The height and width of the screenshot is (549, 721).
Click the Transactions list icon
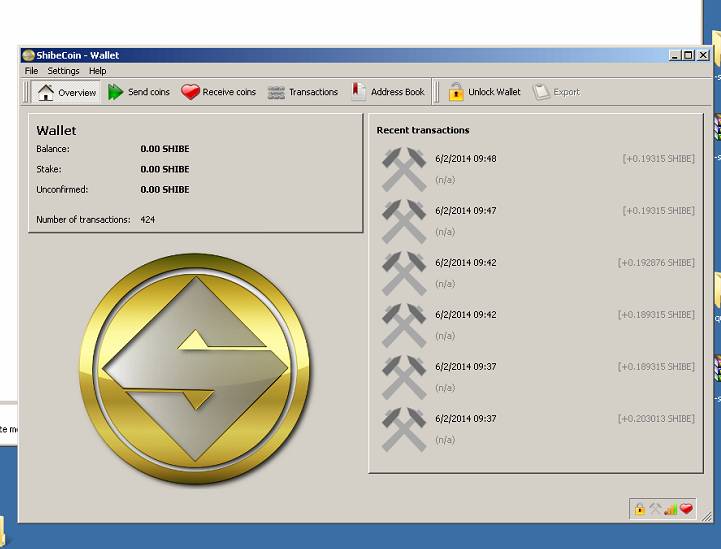(x=276, y=92)
